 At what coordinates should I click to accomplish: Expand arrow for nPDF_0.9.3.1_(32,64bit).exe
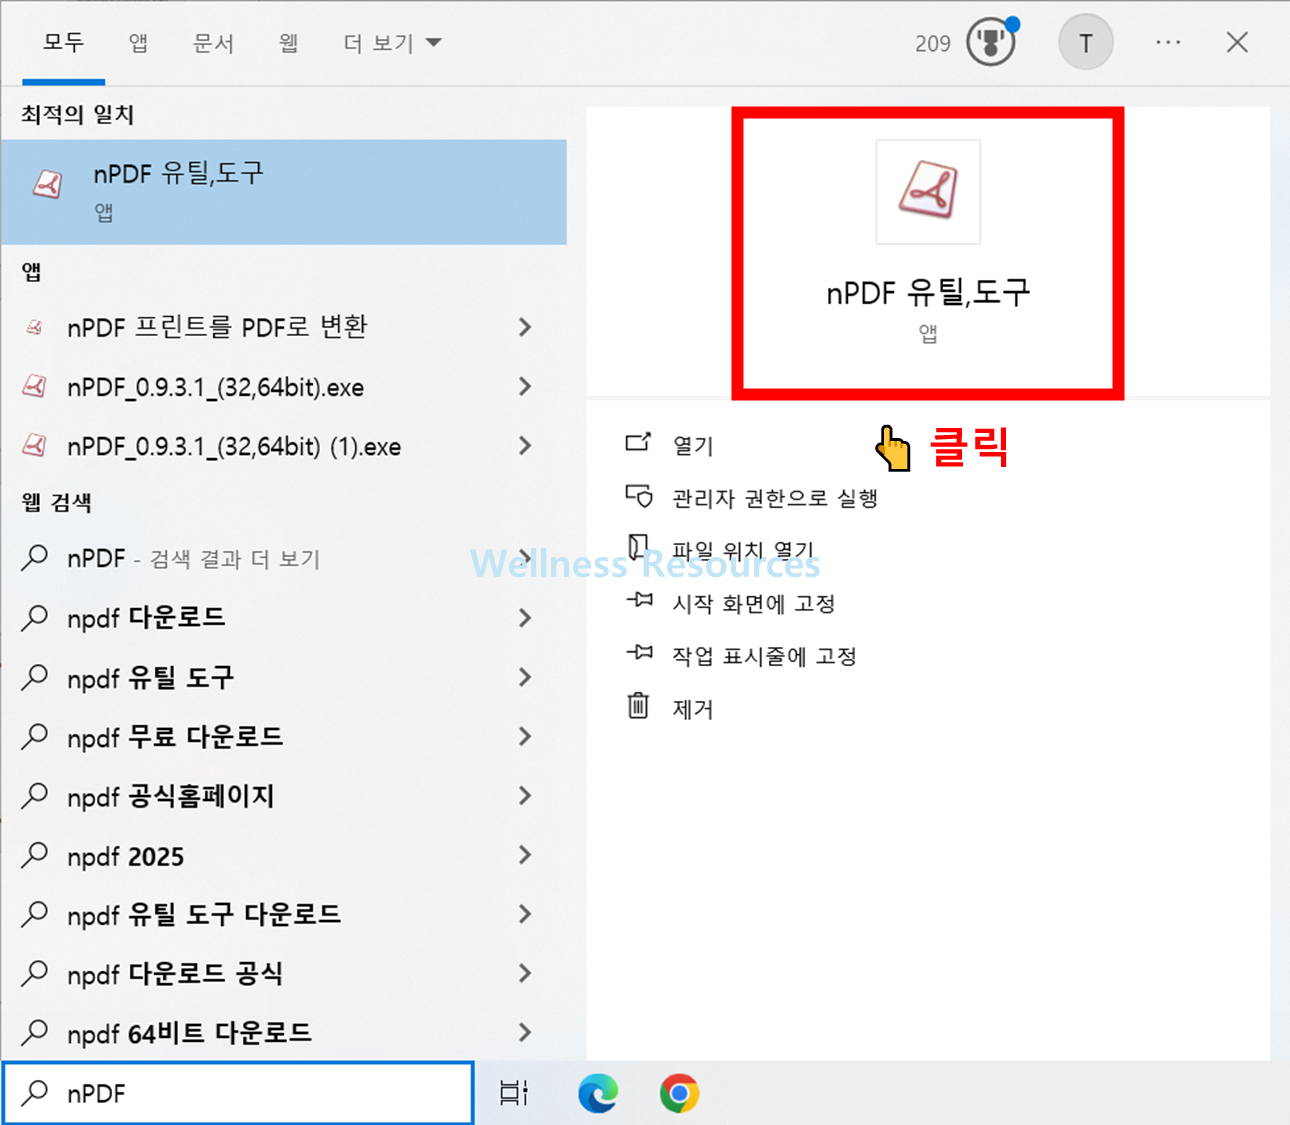point(525,387)
